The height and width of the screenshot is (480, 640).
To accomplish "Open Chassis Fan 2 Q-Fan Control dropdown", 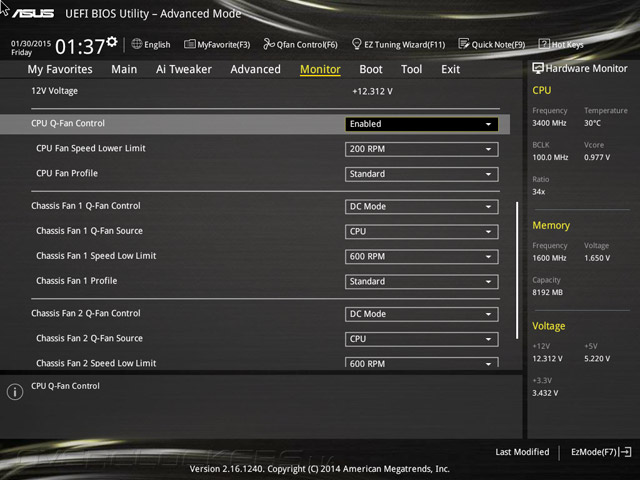I will (x=422, y=314).
